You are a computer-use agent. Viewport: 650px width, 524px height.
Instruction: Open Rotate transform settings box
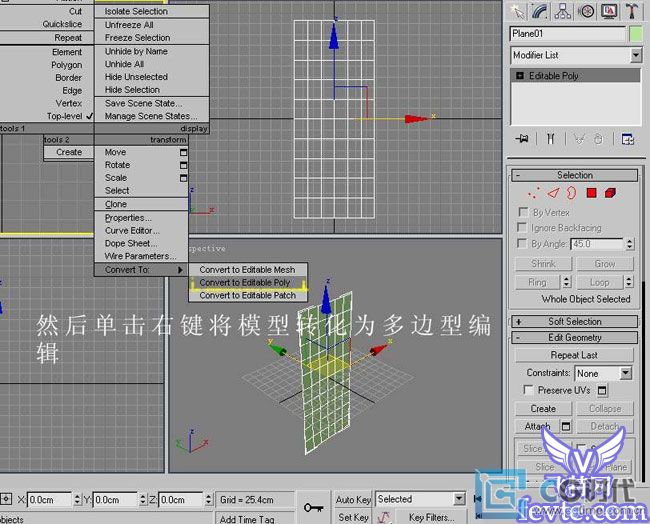coord(183,165)
